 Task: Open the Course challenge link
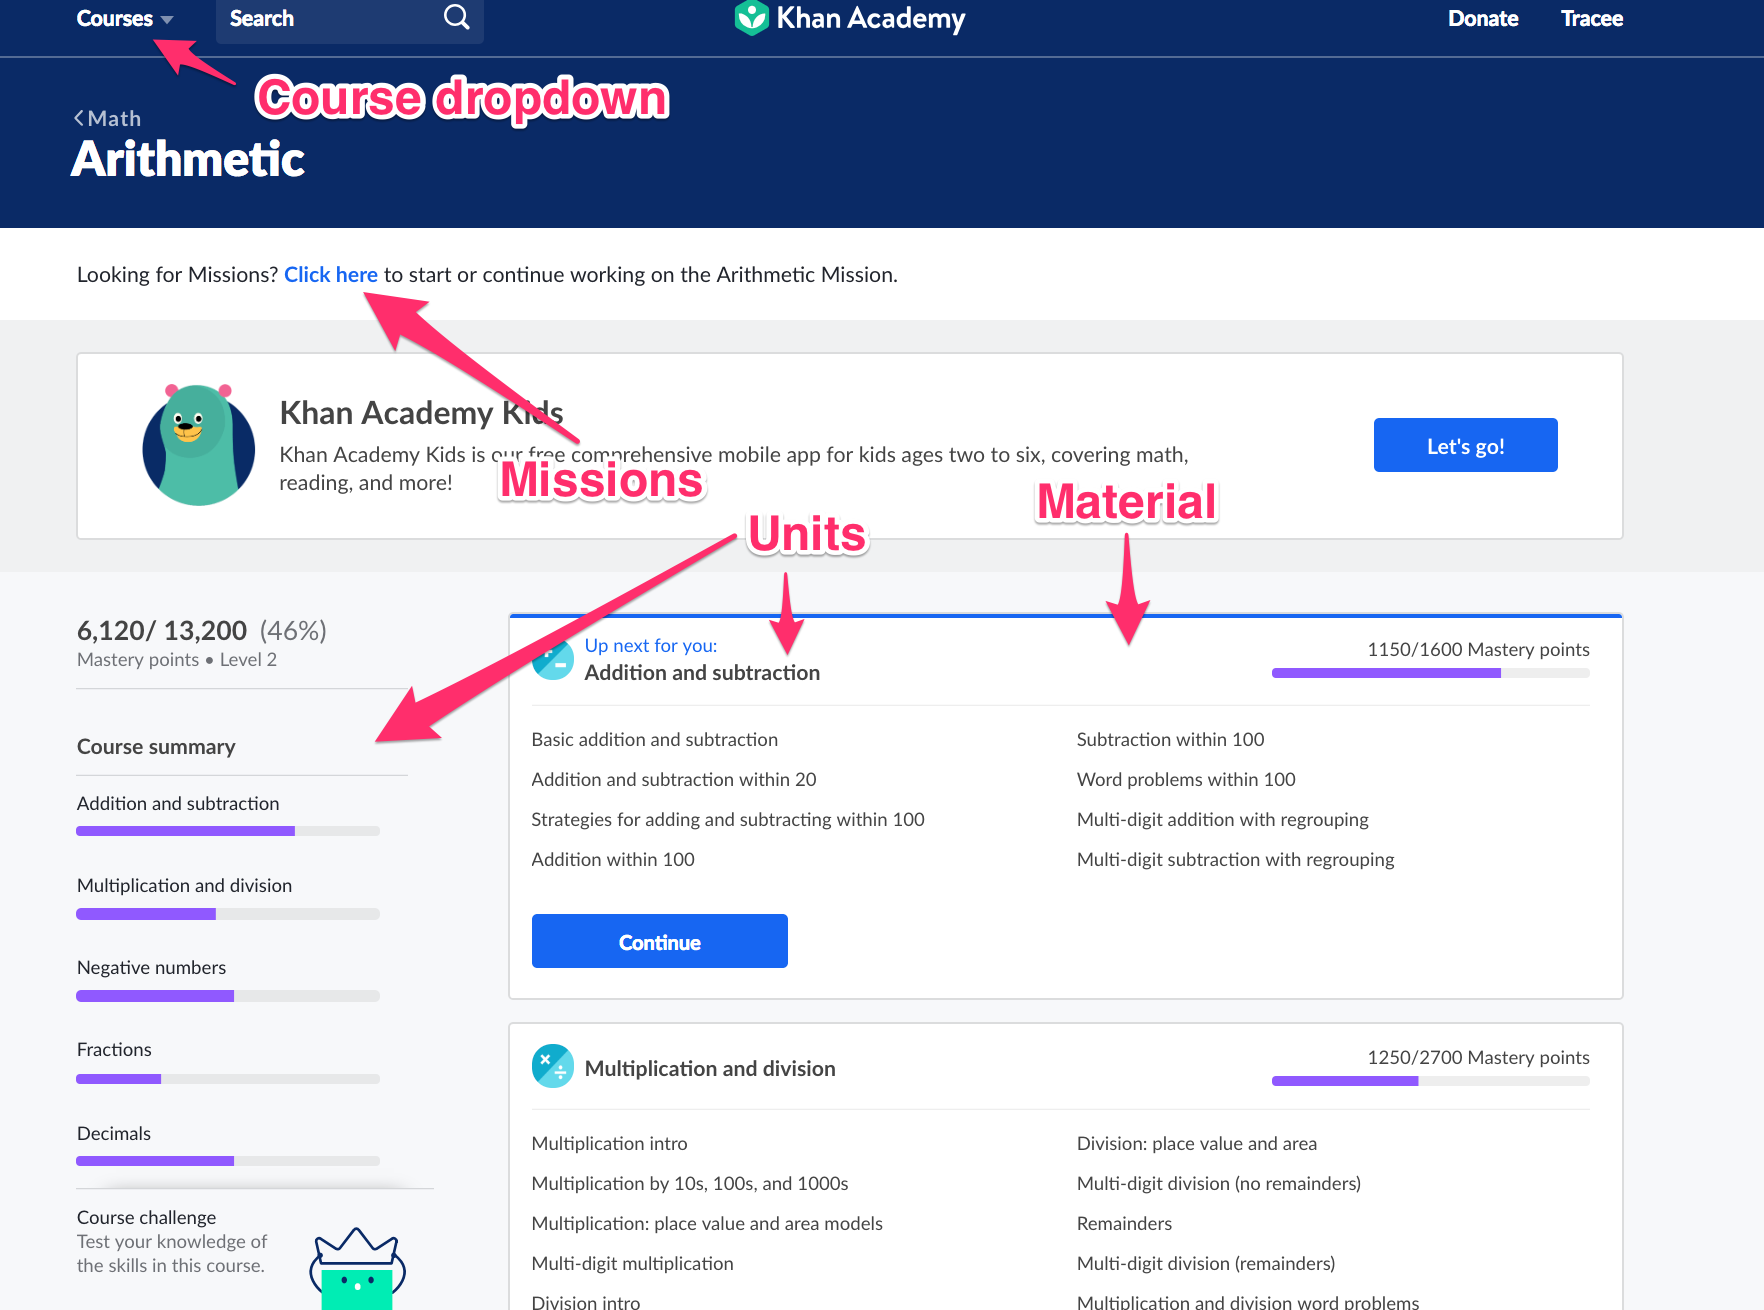146,1217
